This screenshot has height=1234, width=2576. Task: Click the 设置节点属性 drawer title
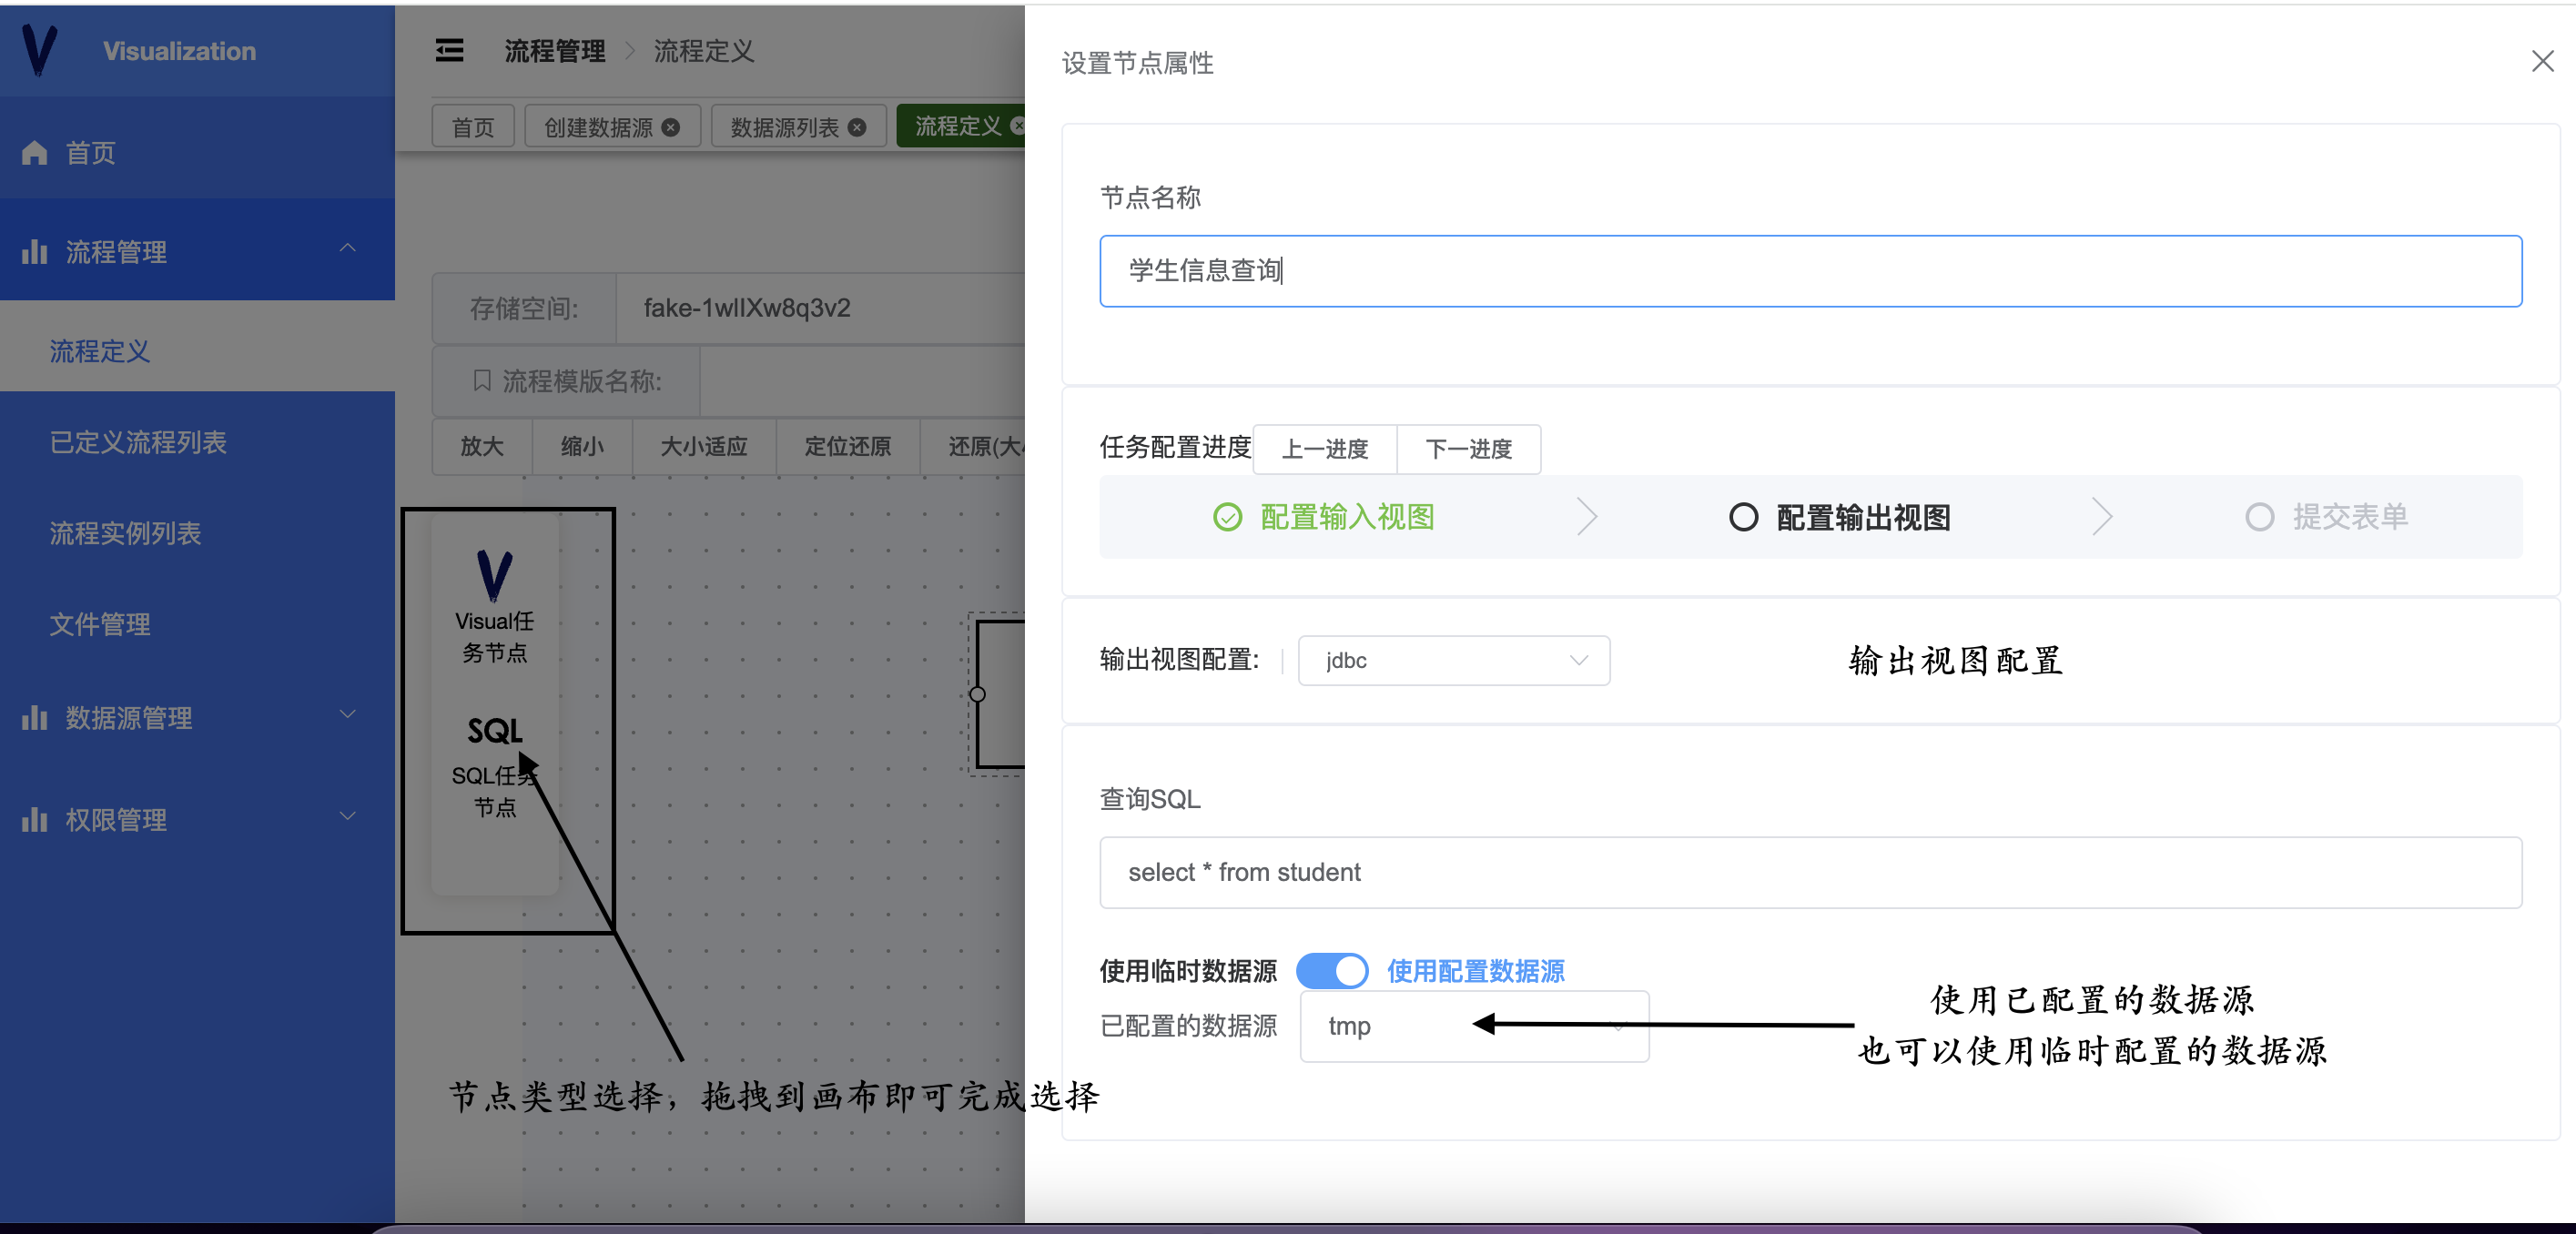click(1137, 63)
